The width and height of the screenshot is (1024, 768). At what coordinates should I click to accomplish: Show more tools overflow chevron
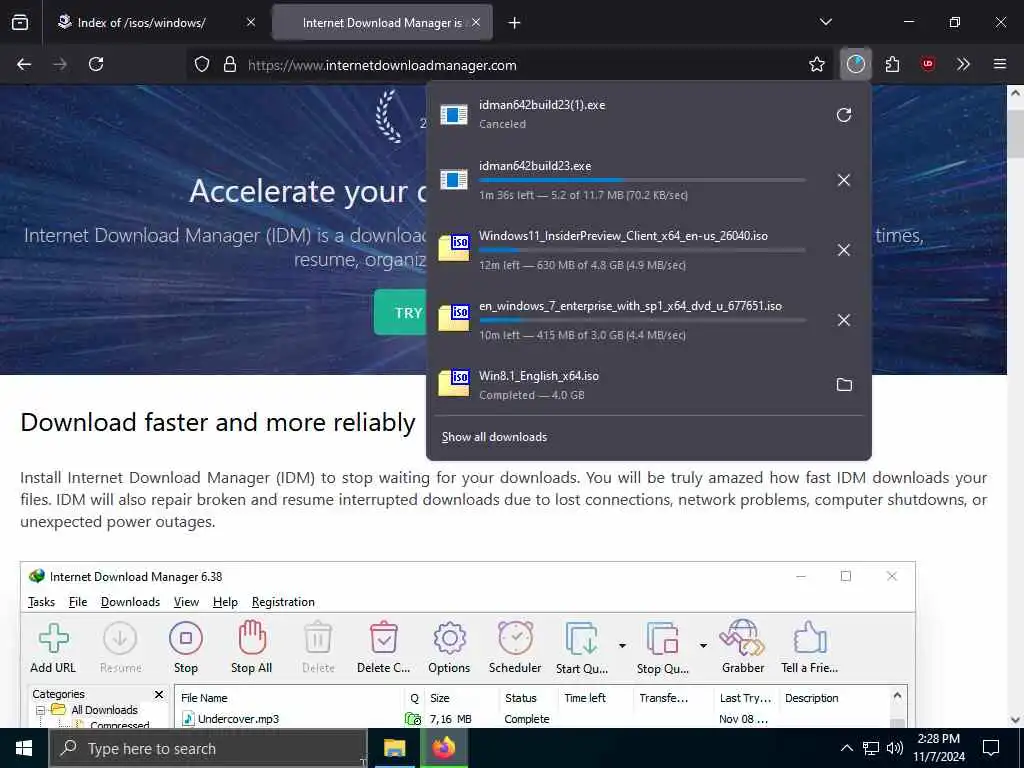963,64
